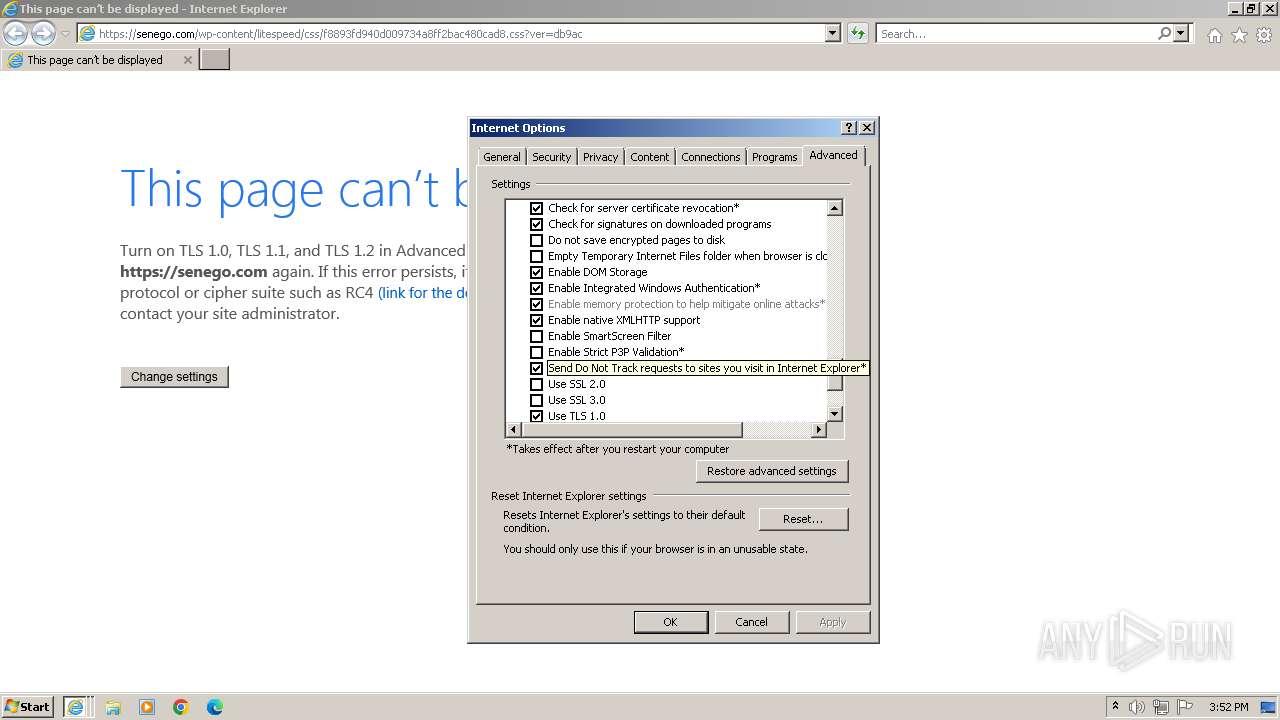Cancel the Internet Options dialog
1280x720 pixels.
[x=751, y=622]
